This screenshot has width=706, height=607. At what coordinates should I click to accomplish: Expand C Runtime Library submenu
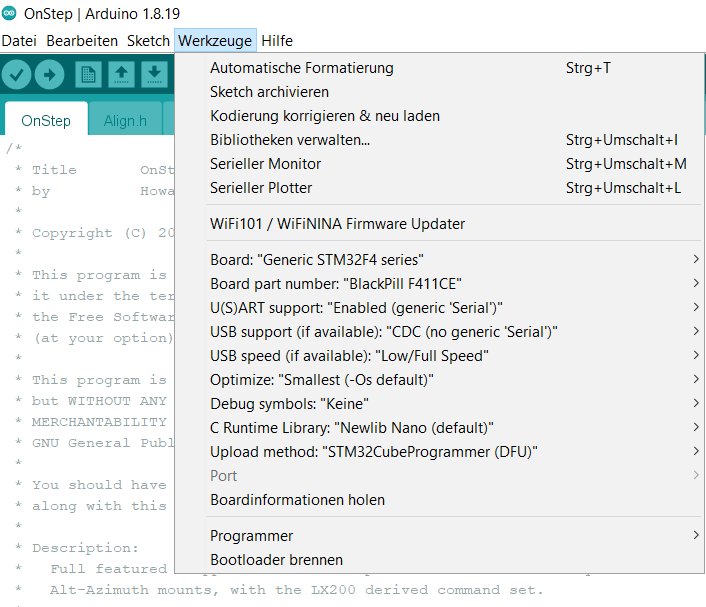click(x=439, y=428)
